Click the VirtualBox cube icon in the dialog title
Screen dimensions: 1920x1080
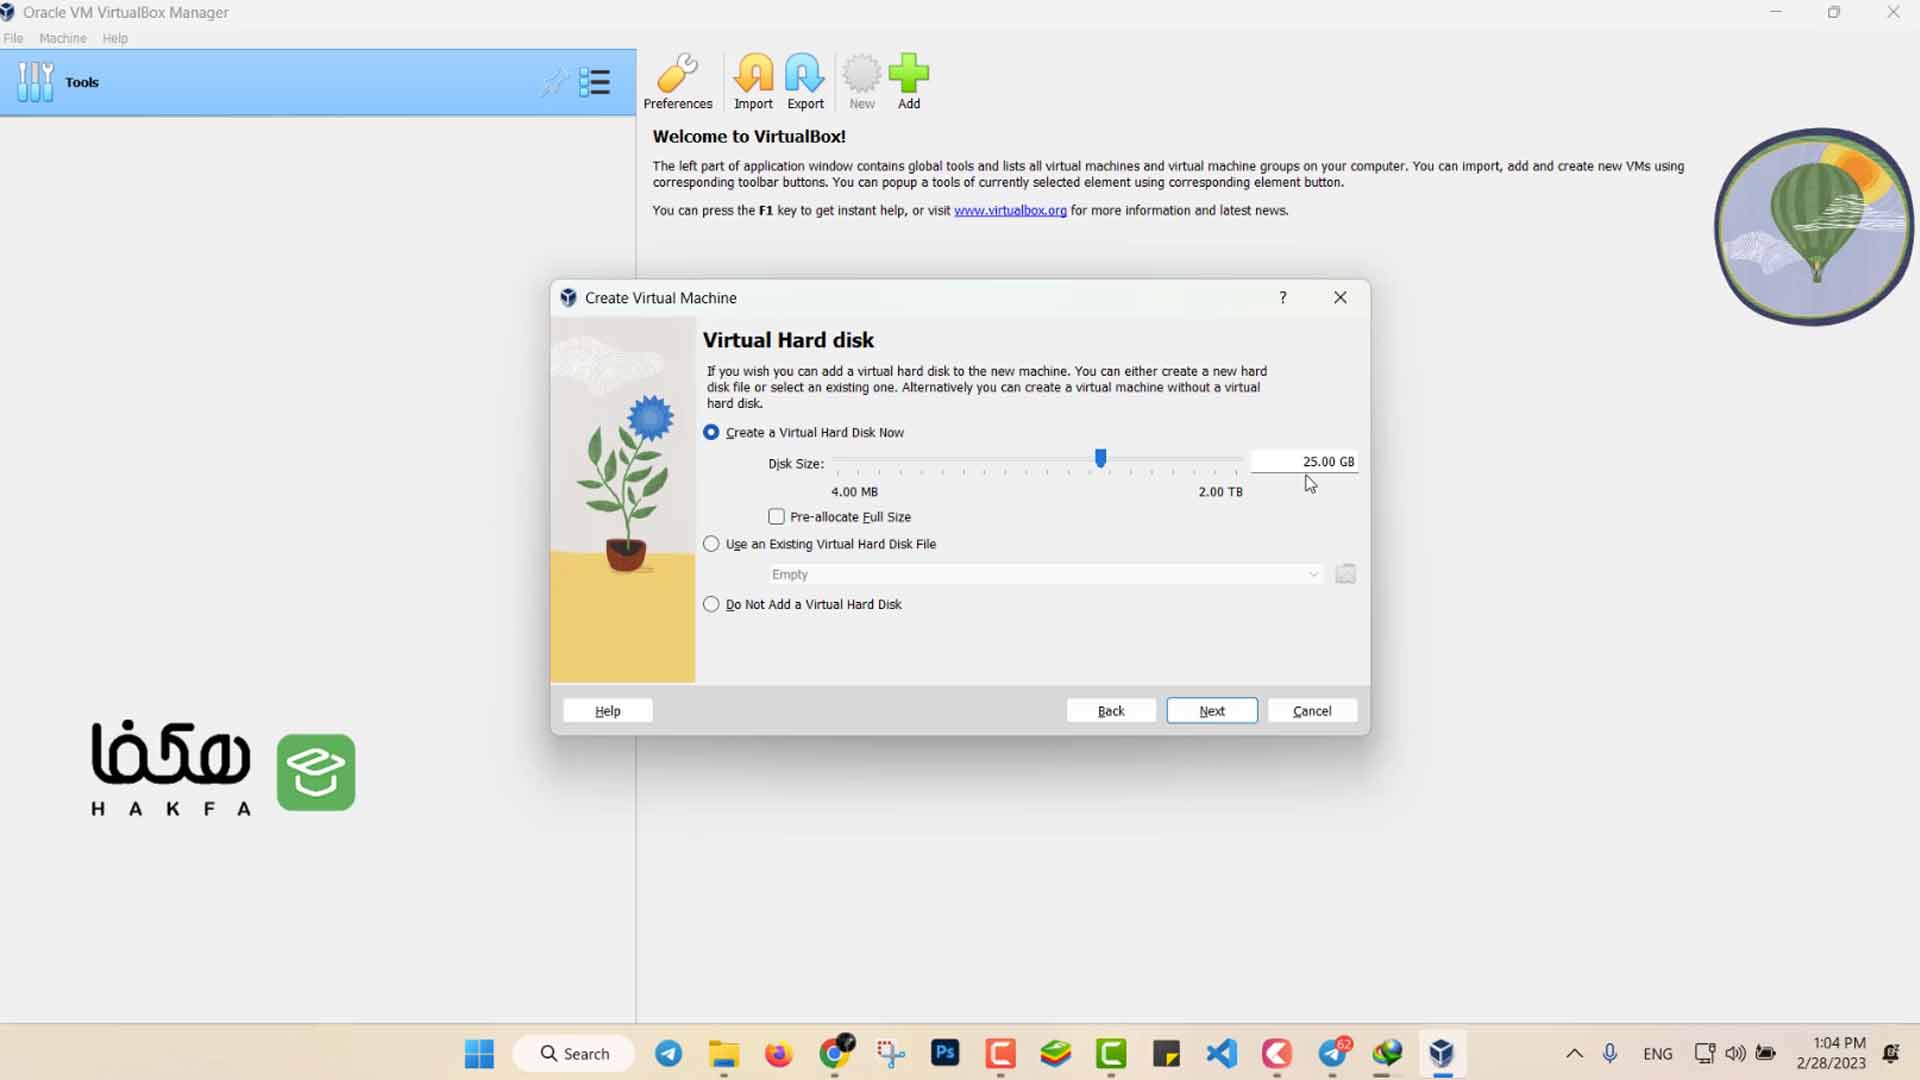click(568, 297)
